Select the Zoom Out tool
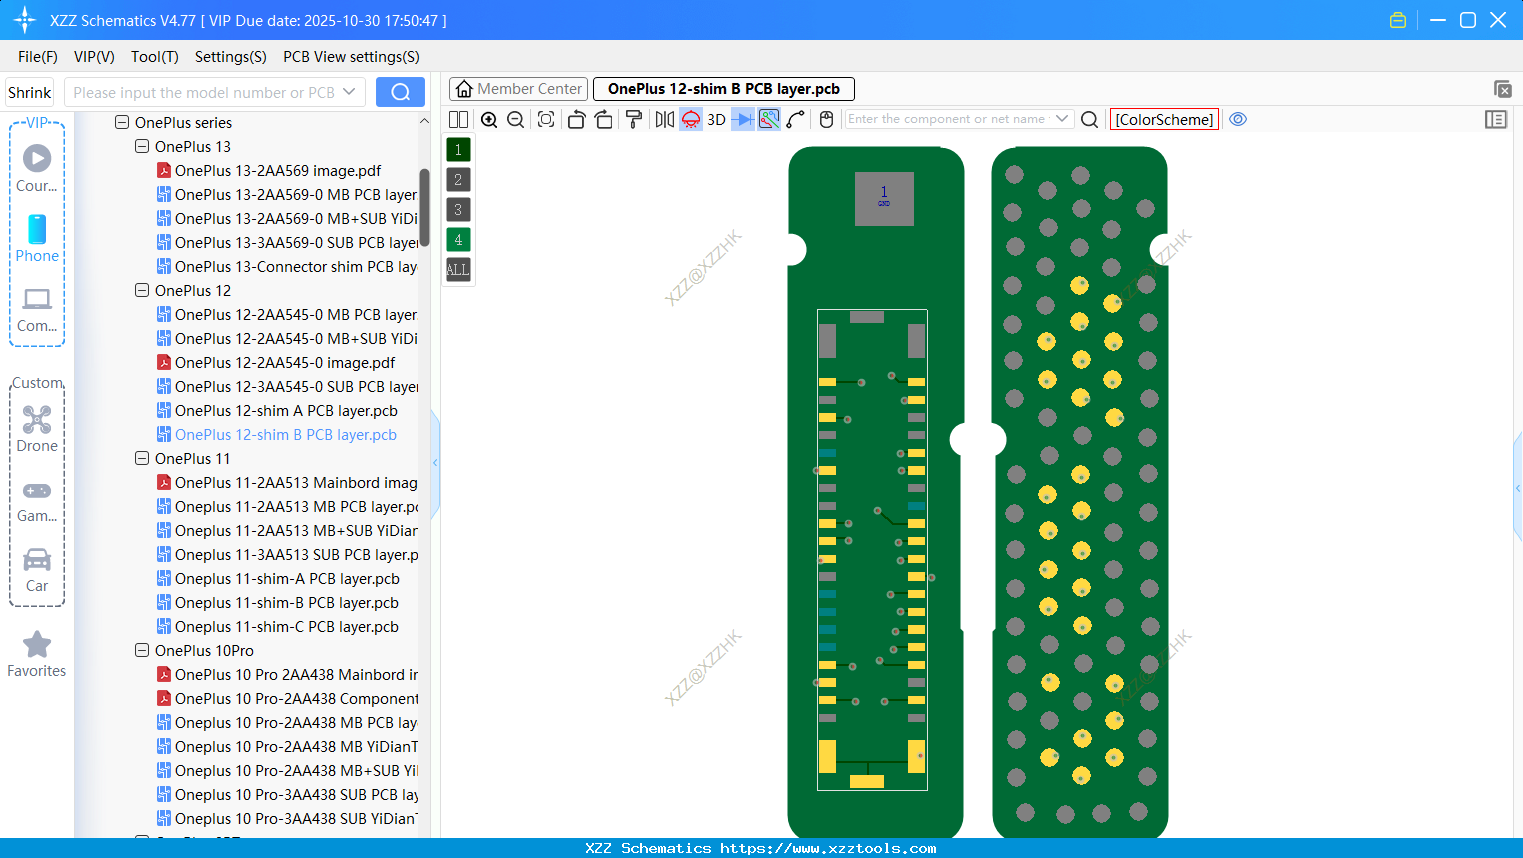The width and height of the screenshot is (1523, 858). click(515, 119)
